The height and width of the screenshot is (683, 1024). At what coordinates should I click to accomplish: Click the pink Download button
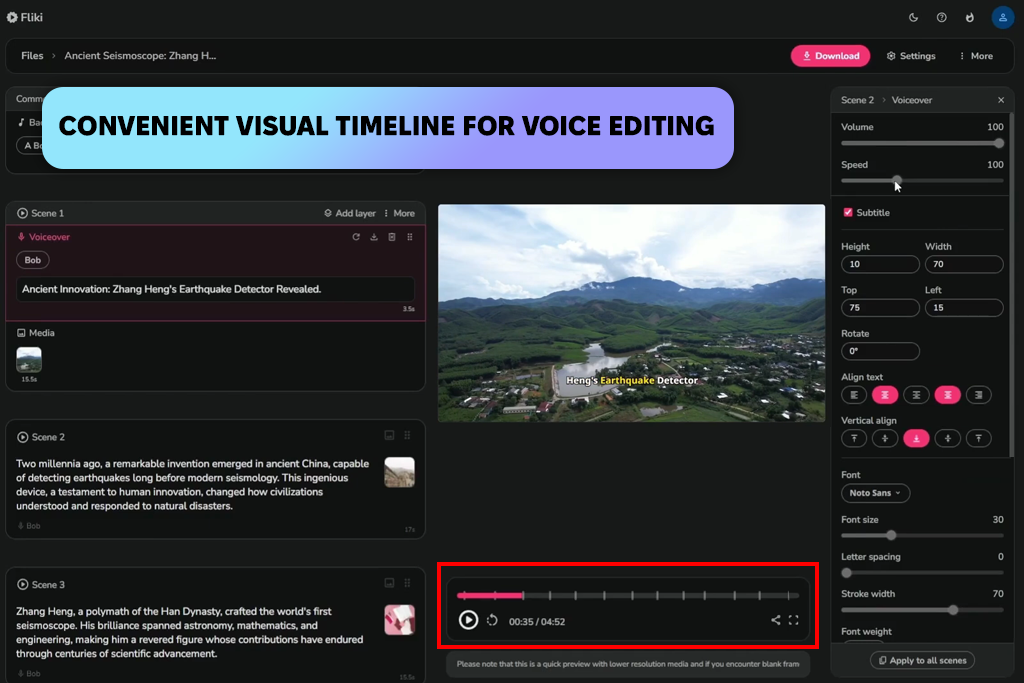point(830,56)
